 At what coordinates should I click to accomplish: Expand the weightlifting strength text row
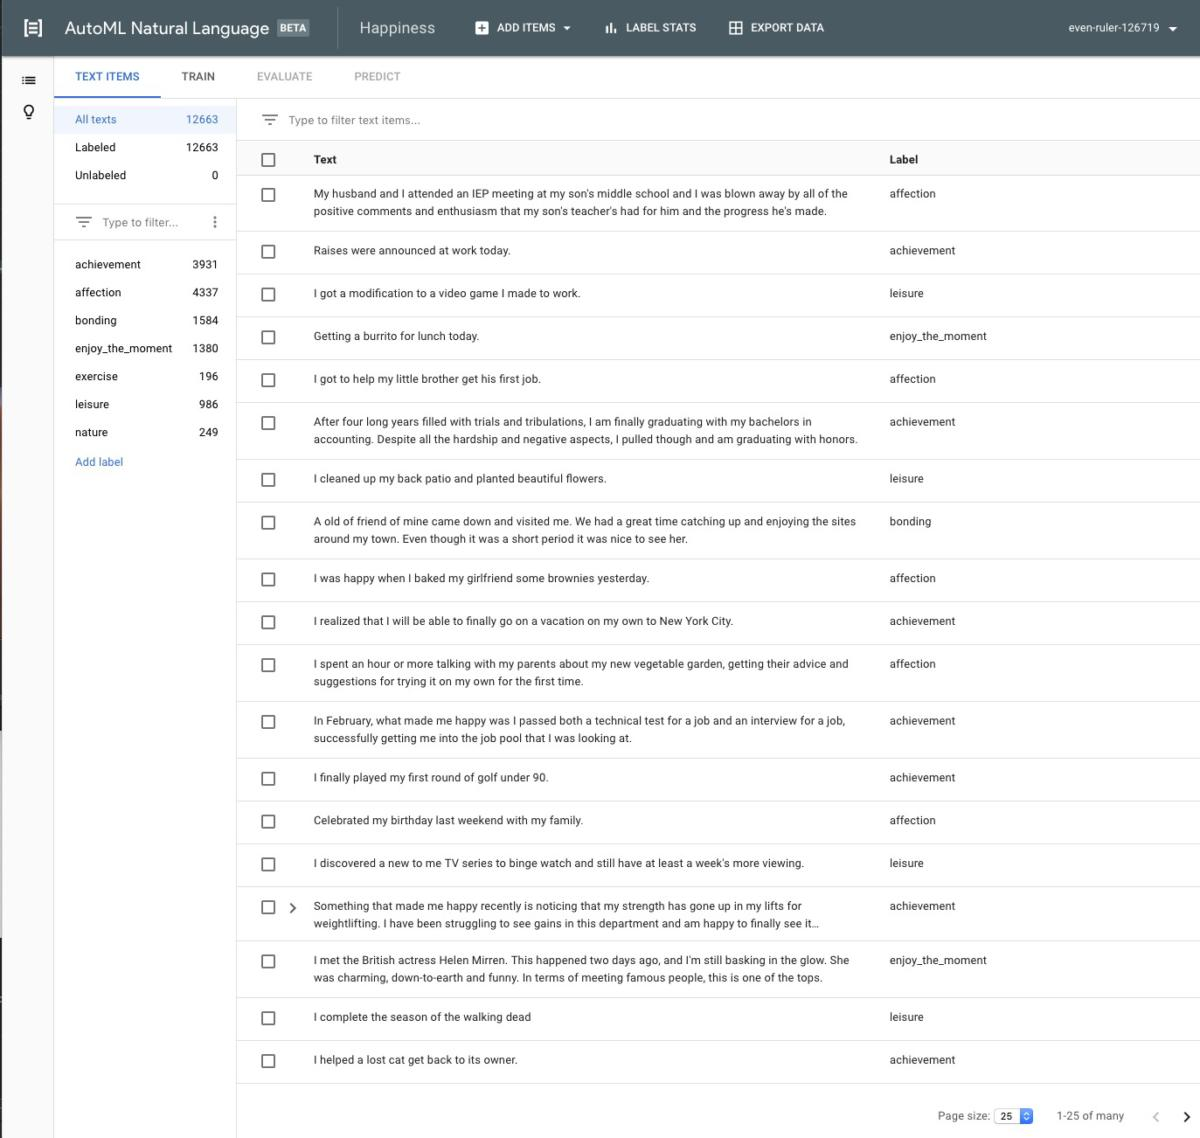click(293, 908)
